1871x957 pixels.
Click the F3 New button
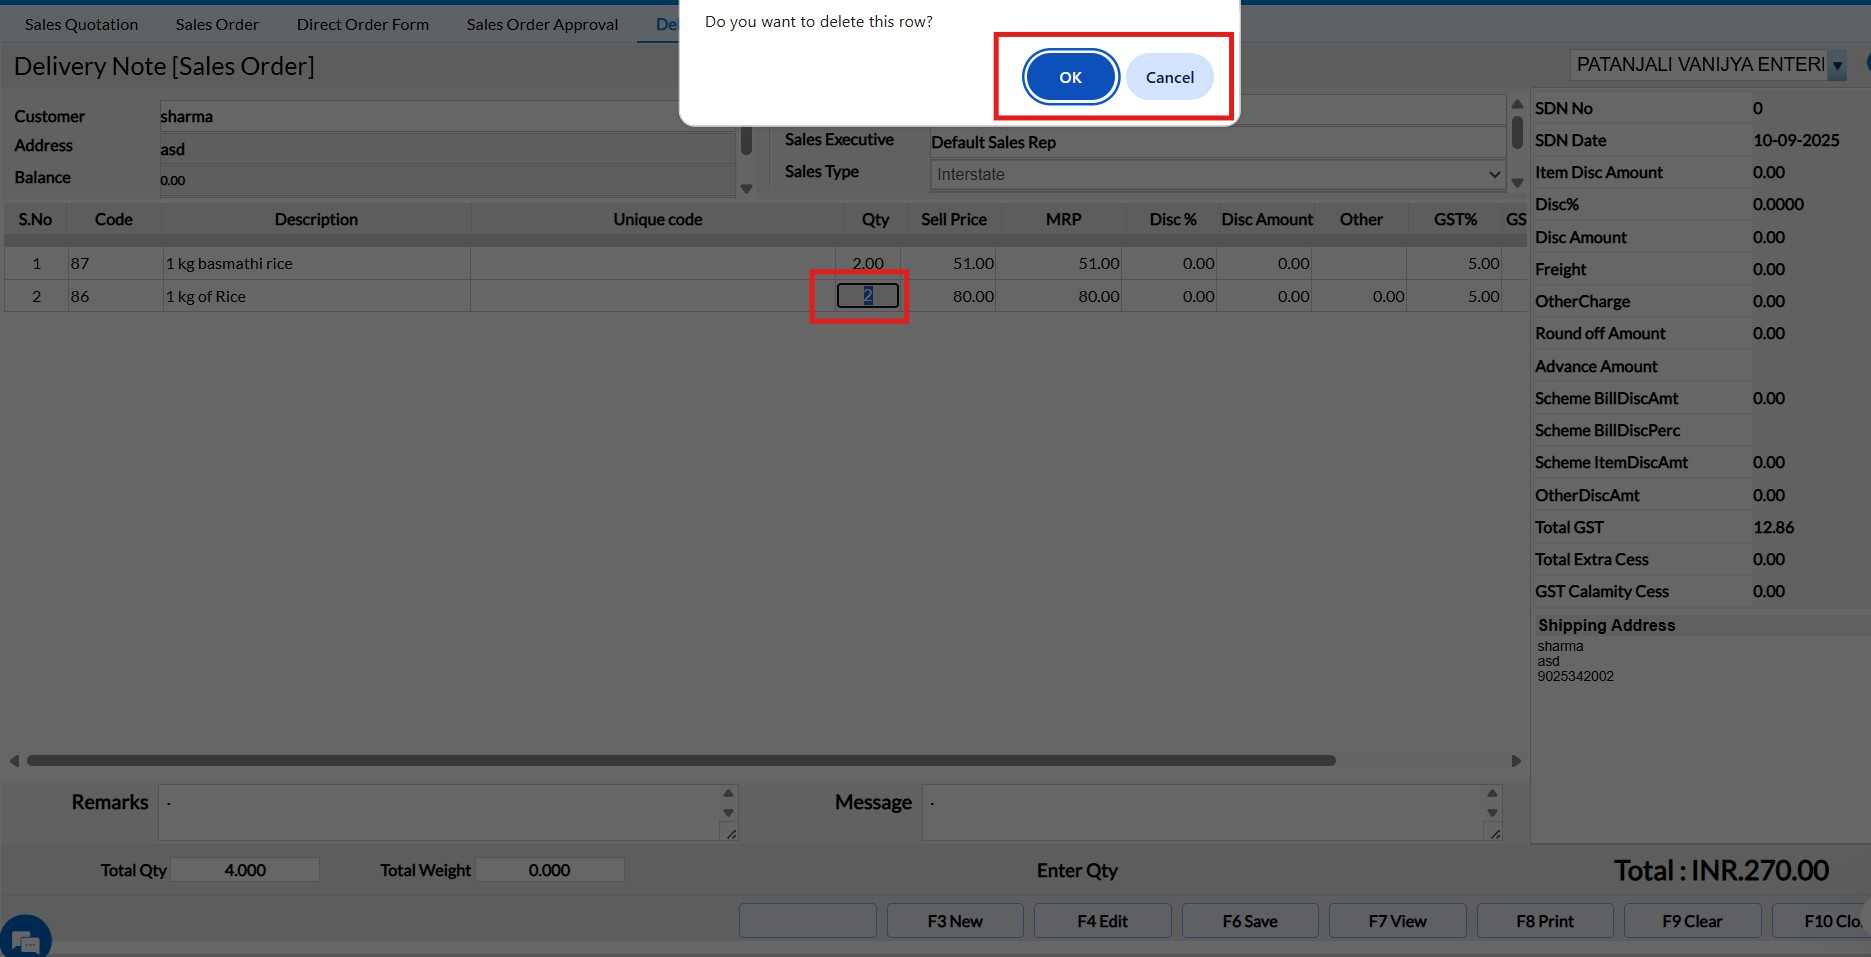955,921
